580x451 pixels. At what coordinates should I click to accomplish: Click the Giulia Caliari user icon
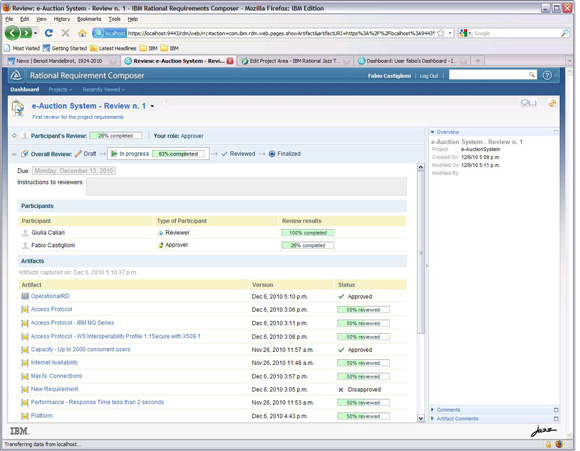pyautogui.click(x=25, y=233)
